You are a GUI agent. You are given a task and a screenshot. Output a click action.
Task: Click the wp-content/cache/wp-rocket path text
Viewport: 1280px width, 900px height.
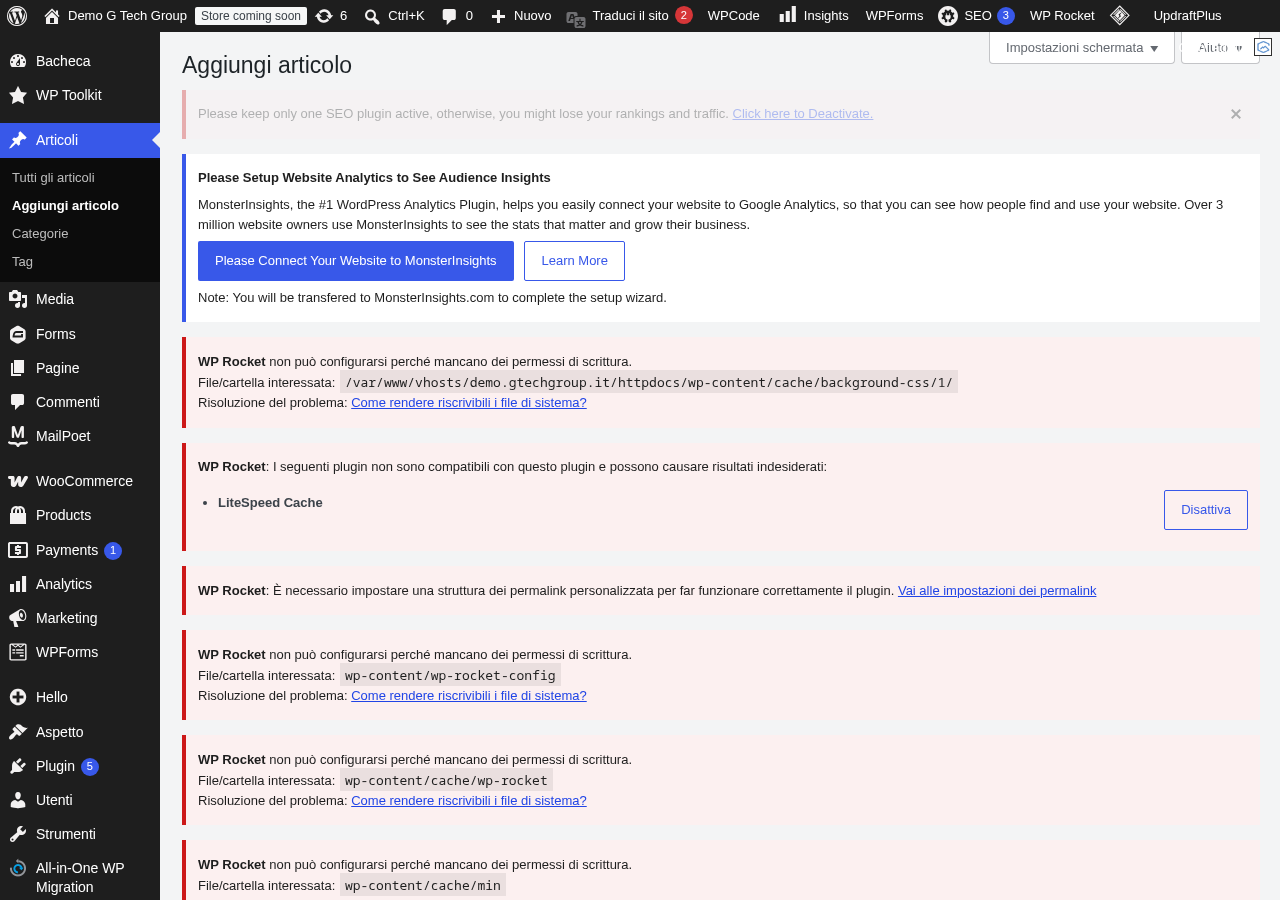pyautogui.click(x=446, y=780)
